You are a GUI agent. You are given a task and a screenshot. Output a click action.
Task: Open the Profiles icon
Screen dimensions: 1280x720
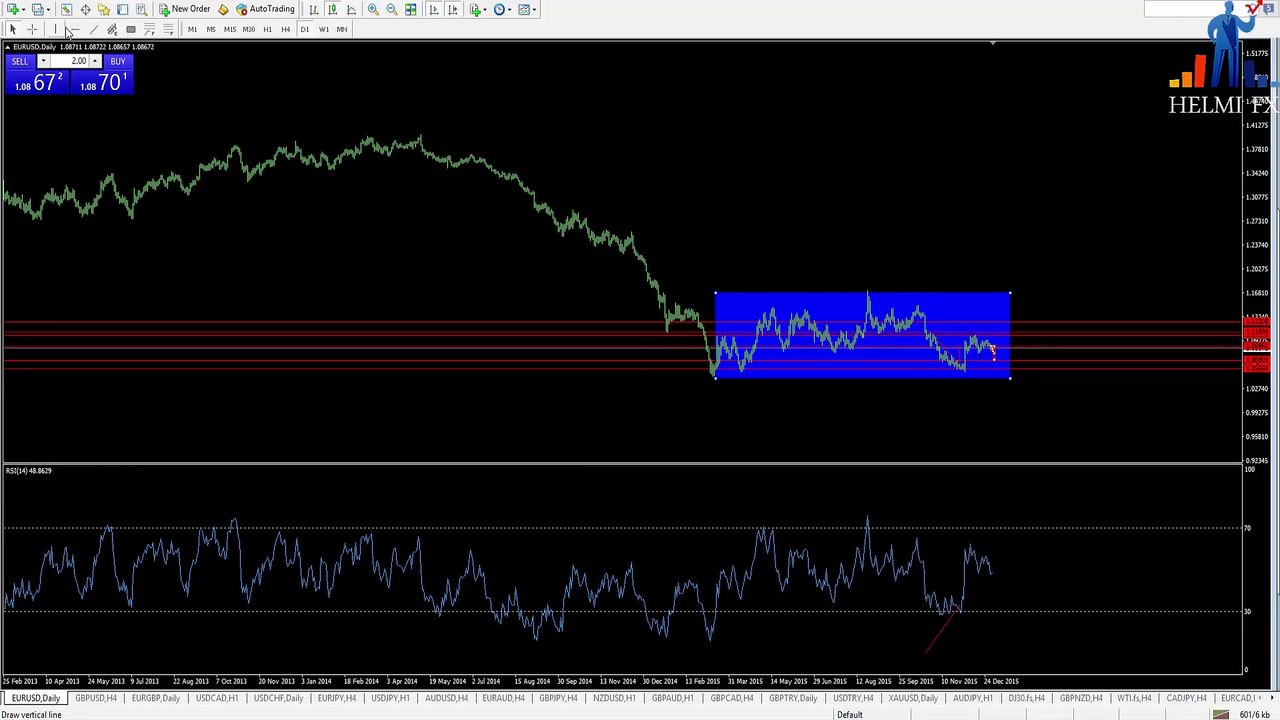37,9
